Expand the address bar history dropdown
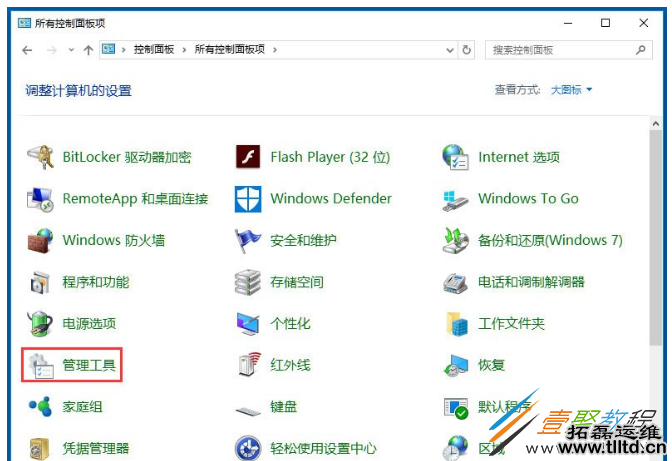The height and width of the screenshot is (461, 672). (x=450, y=50)
